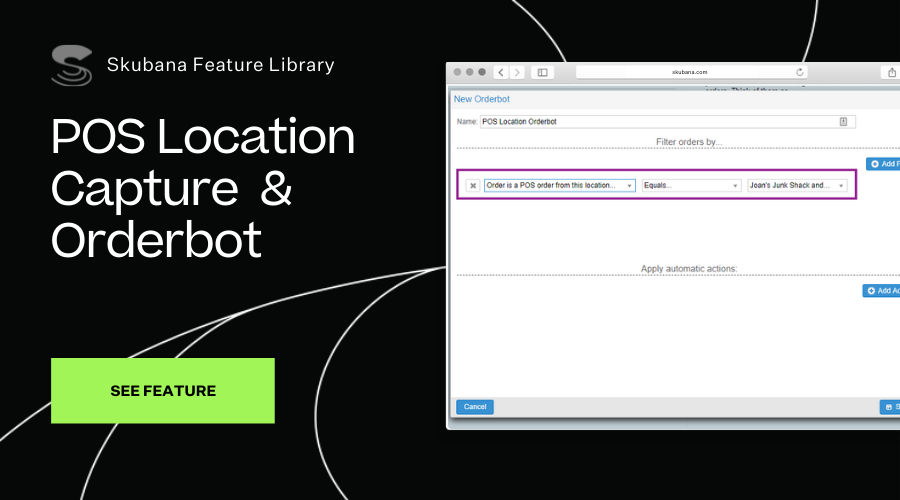Reload page with the refresh icon
900x500 pixels.
800,72
